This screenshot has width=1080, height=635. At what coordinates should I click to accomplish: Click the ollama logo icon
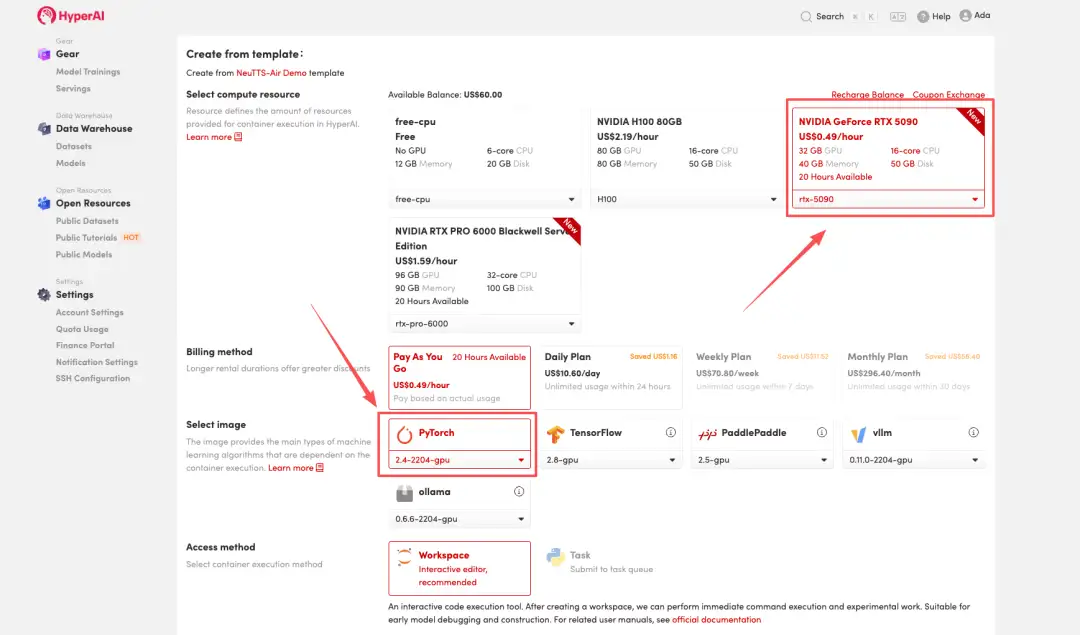[x=404, y=493]
